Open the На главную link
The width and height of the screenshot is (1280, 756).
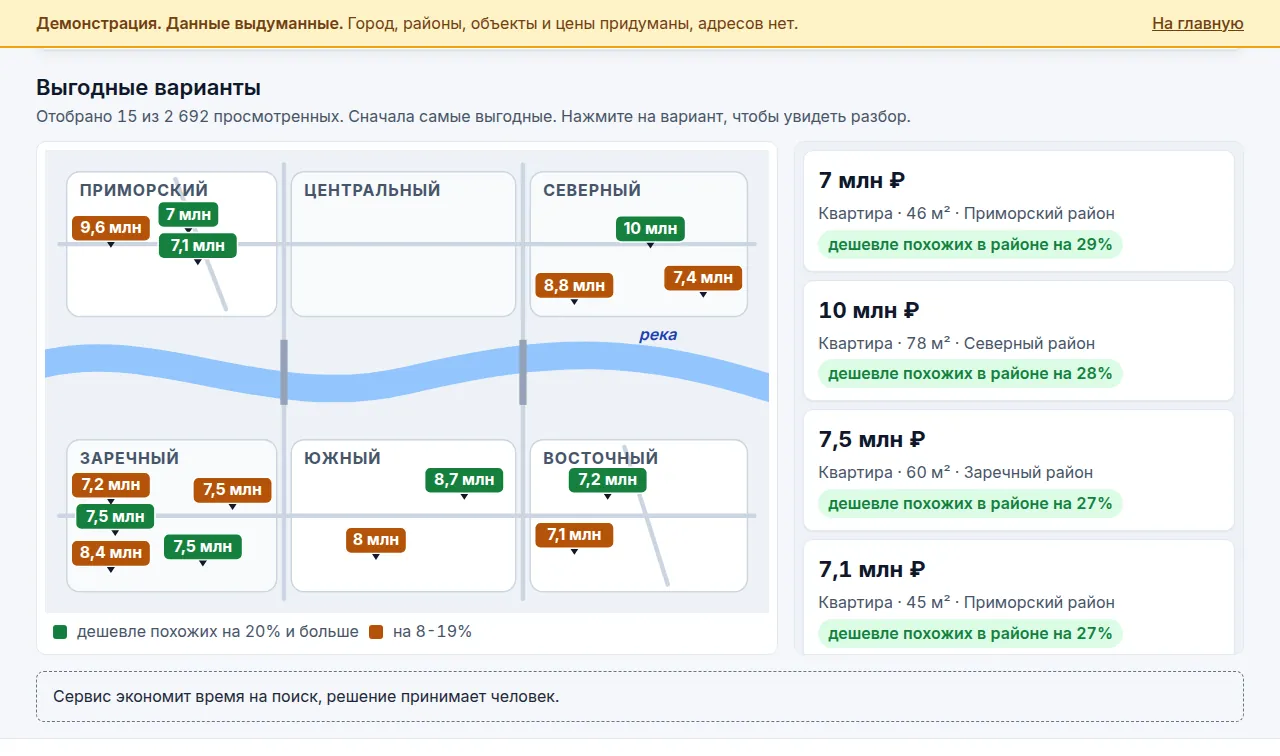pos(1197,23)
